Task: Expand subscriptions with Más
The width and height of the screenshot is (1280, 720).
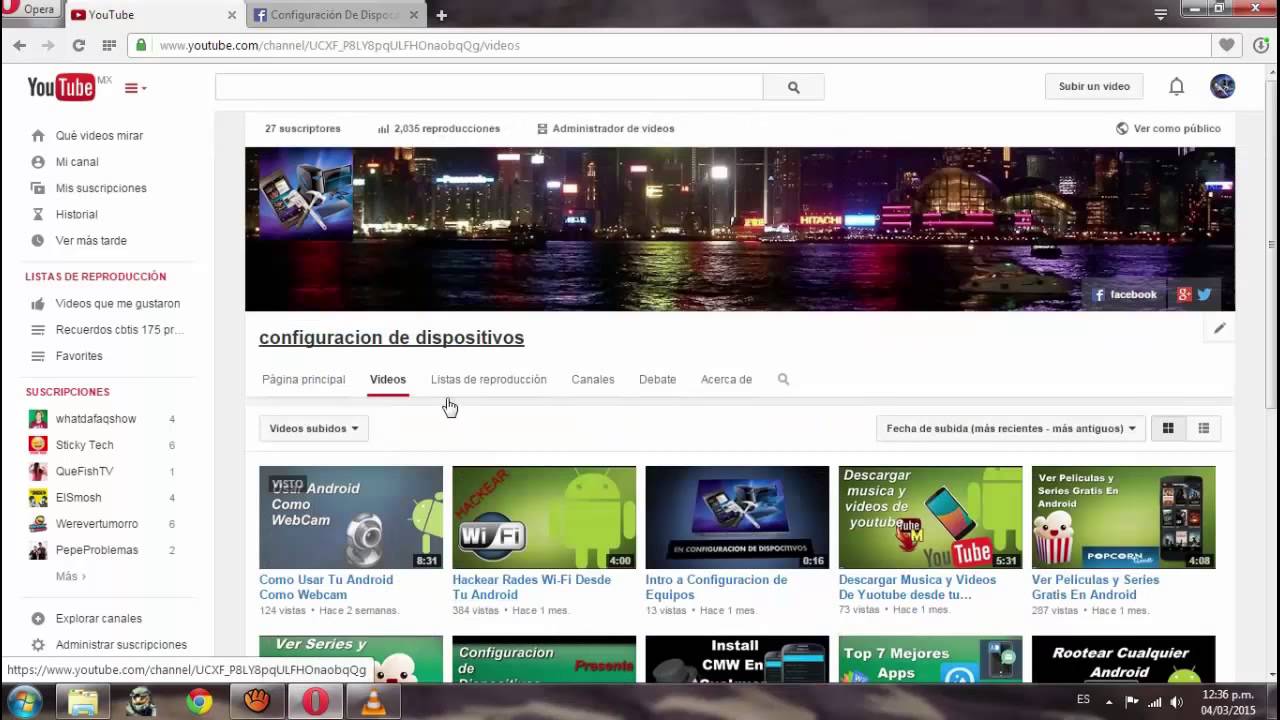Action: 70,576
